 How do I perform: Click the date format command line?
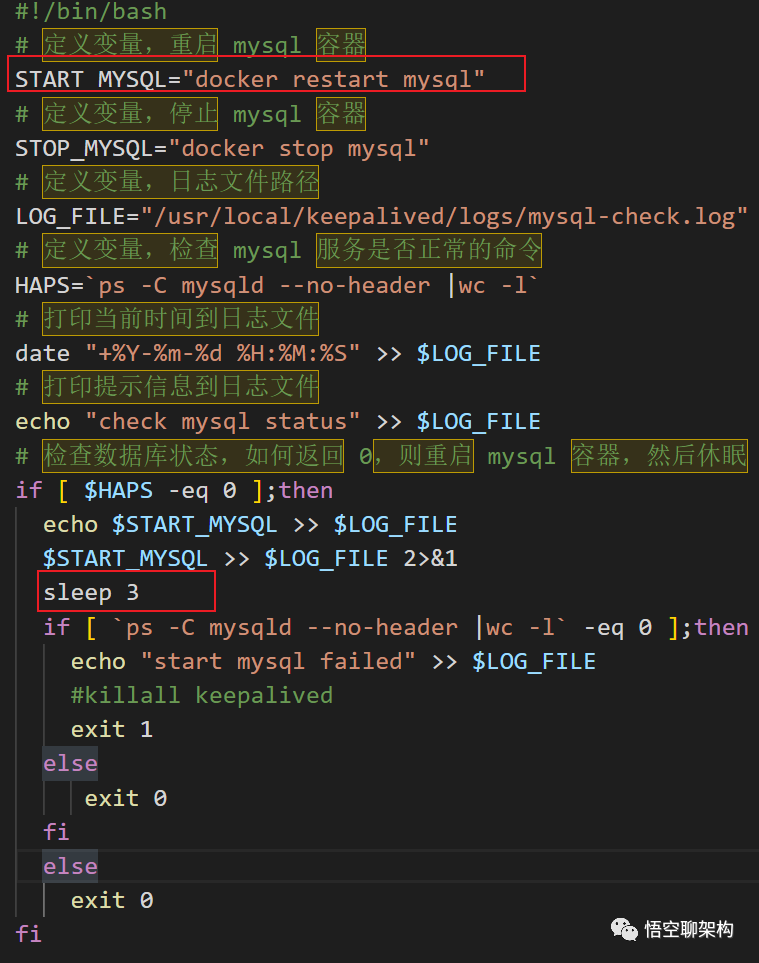tap(277, 354)
